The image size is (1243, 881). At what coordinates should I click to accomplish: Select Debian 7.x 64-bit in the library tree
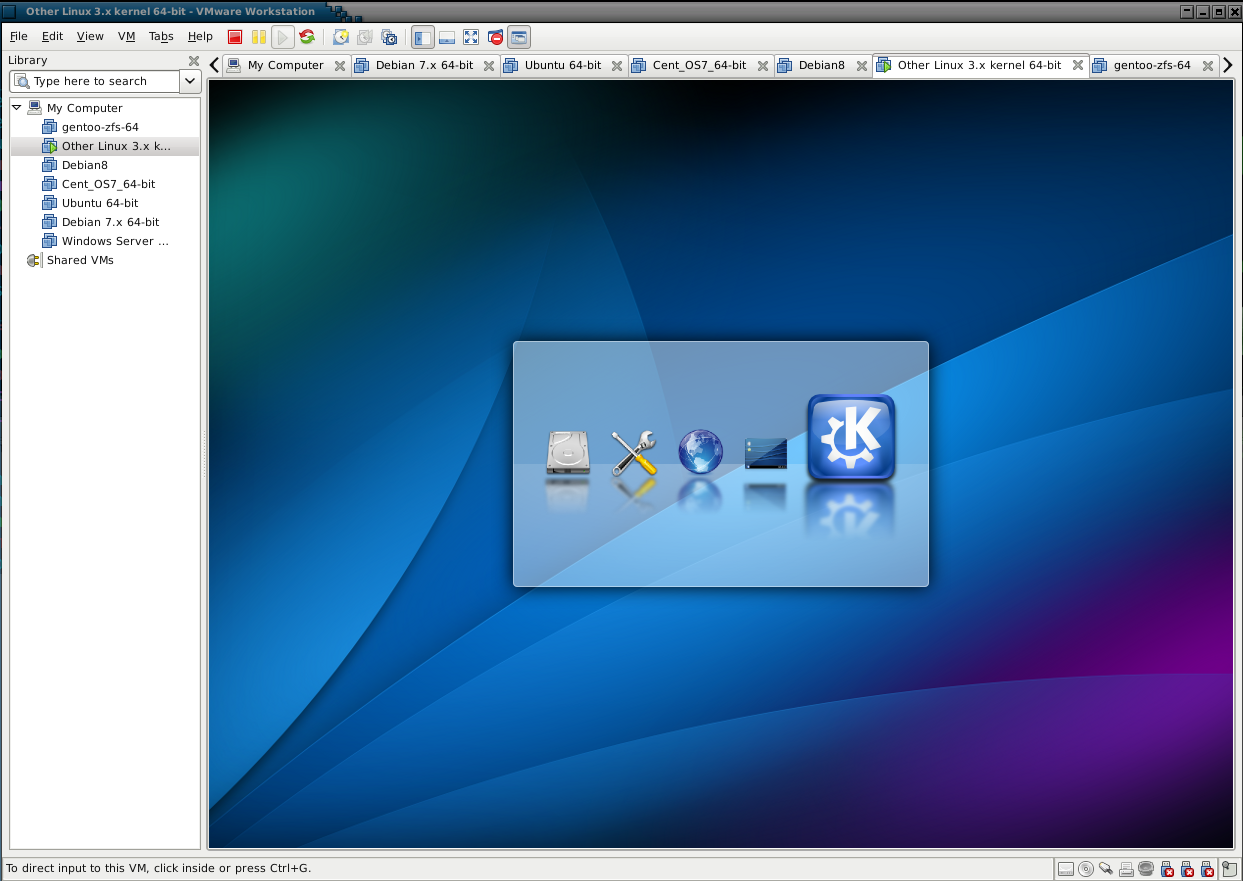(x=110, y=222)
